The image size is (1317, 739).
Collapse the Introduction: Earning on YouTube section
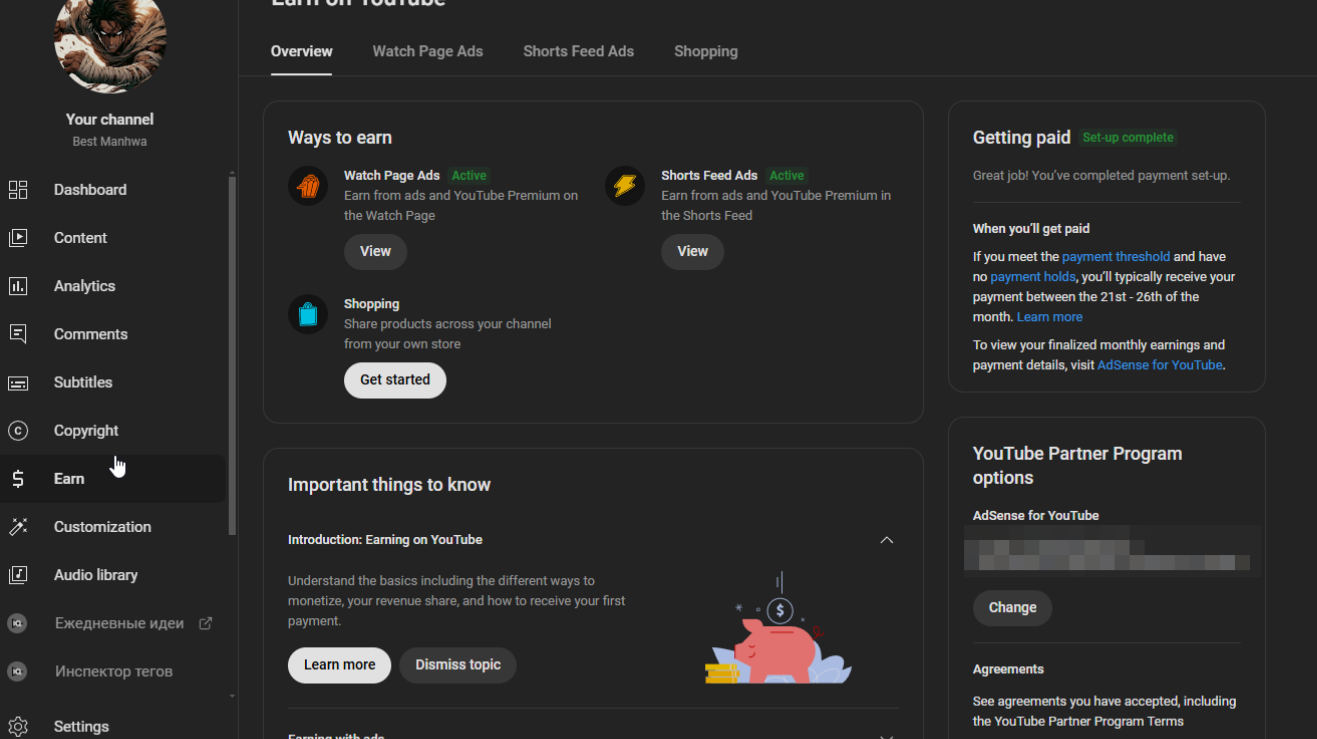(x=886, y=540)
